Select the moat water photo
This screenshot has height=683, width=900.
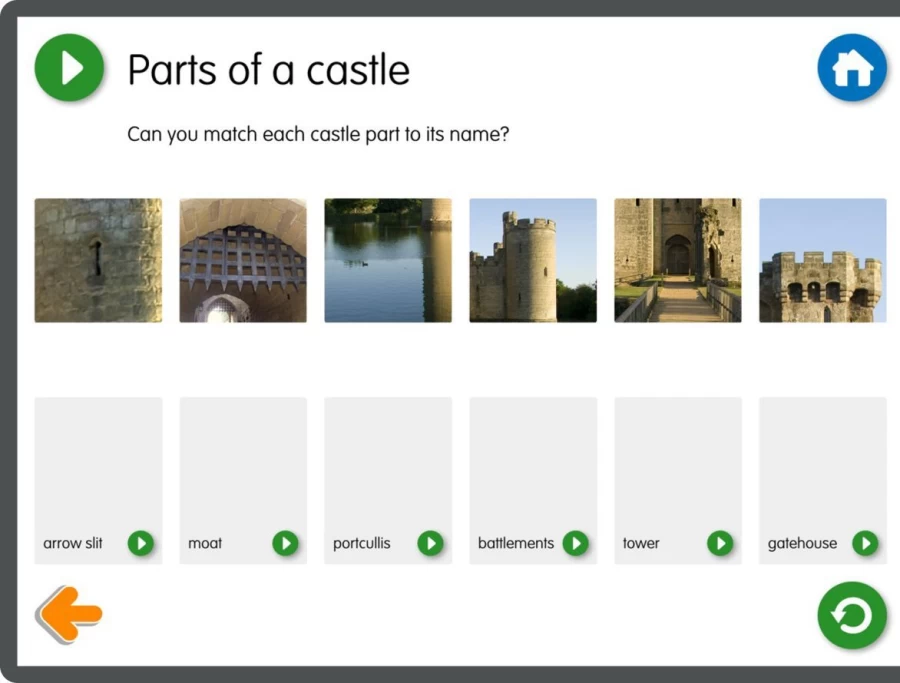click(388, 261)
